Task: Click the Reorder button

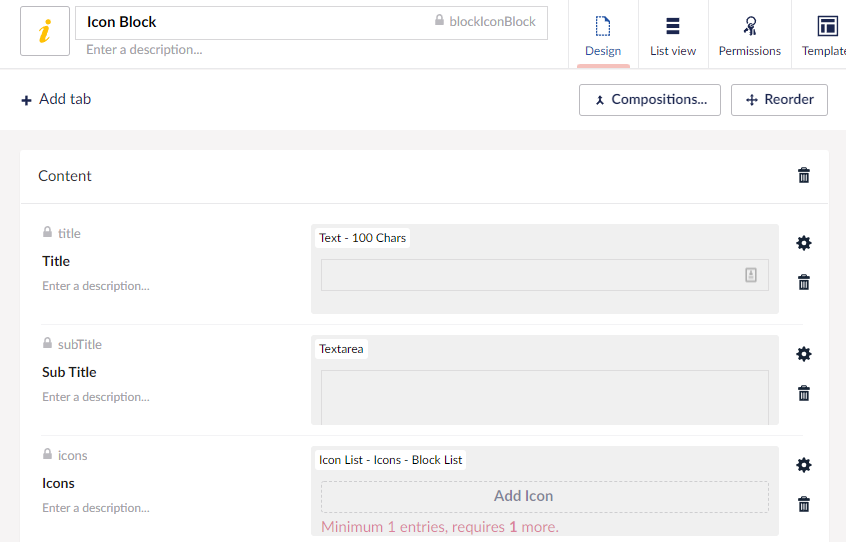Action: (x=779, y=100)
